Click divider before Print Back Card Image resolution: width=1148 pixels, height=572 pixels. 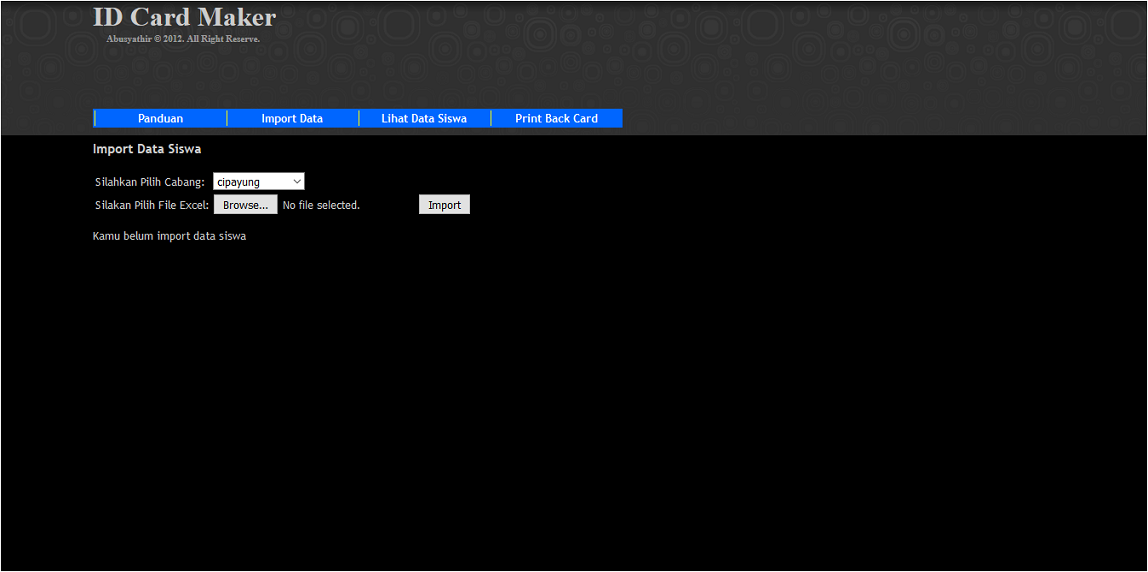click(491, 118)
